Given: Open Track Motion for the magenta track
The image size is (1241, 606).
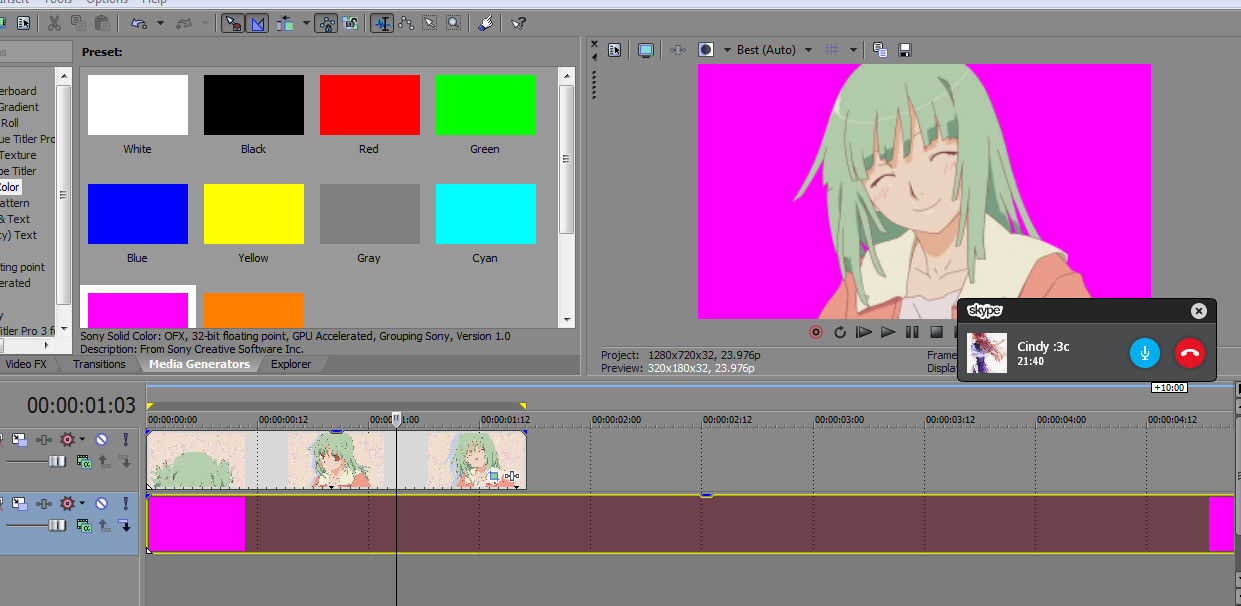Looking at the screenshot, I should click(20, 502).
